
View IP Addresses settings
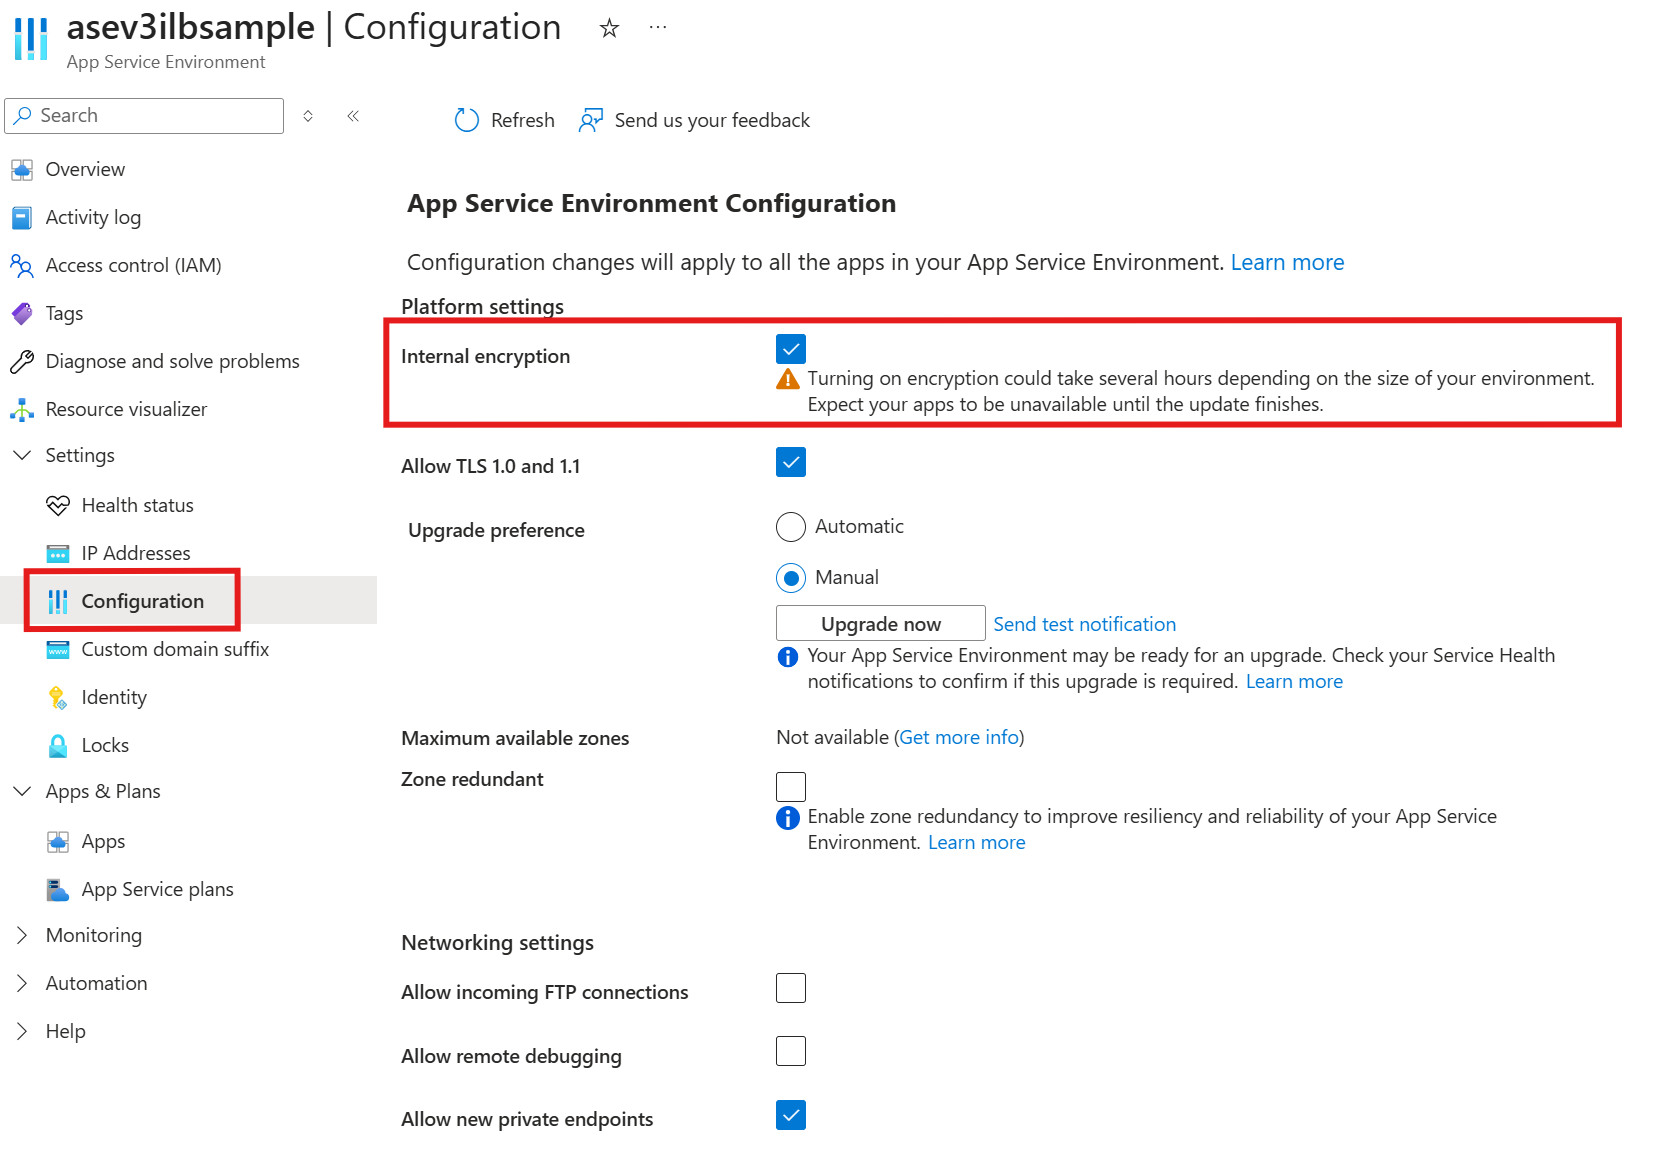135,553
